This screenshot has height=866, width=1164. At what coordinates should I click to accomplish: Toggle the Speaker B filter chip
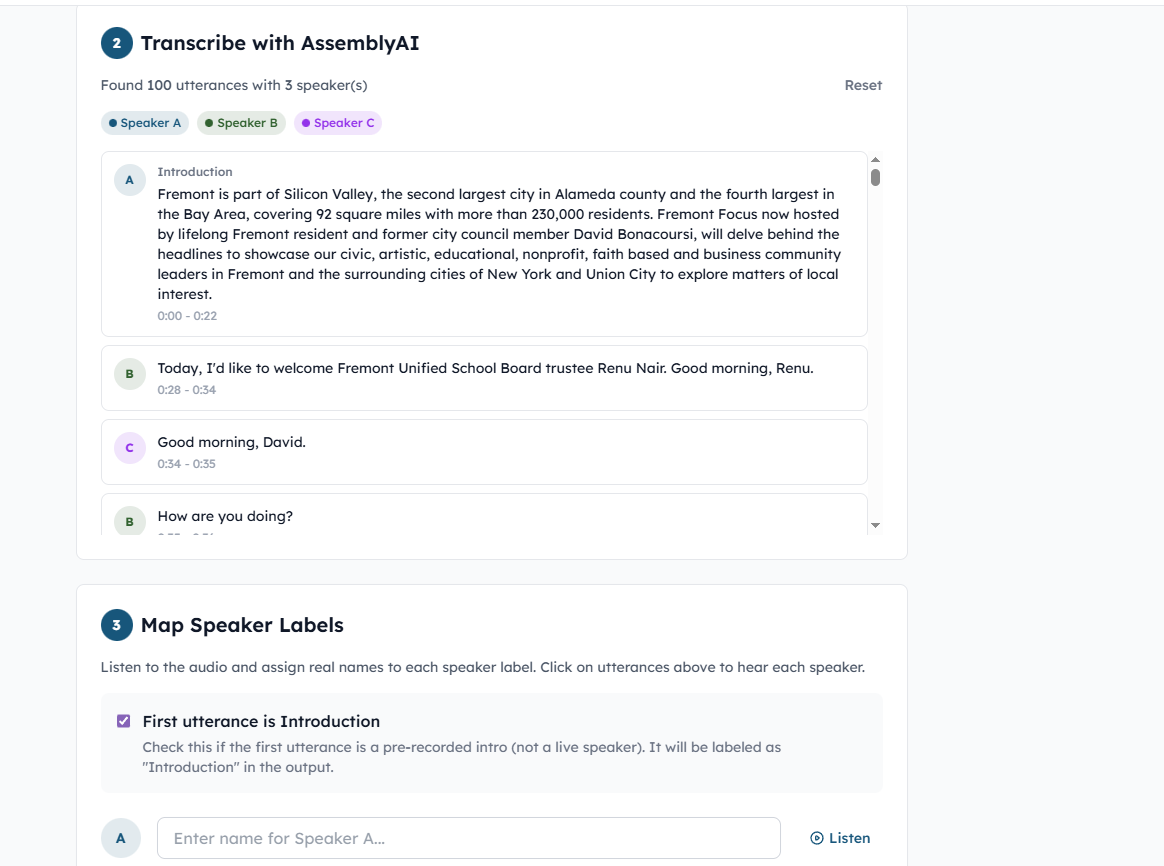(x=241, y=123)
